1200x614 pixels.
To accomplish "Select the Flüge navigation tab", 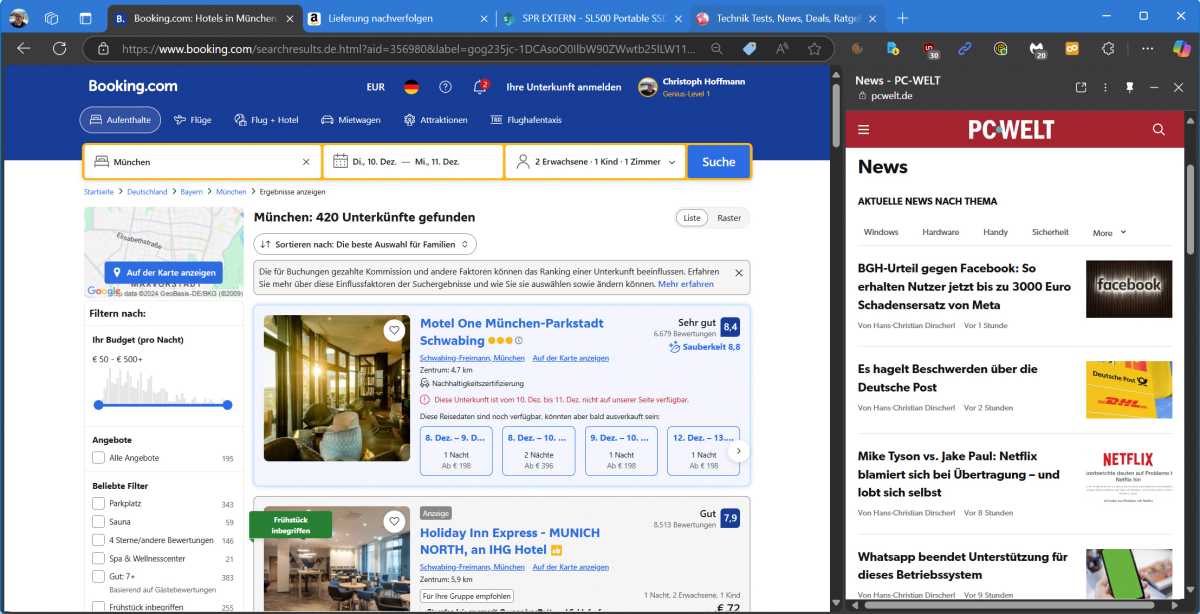I will point(192,120).
